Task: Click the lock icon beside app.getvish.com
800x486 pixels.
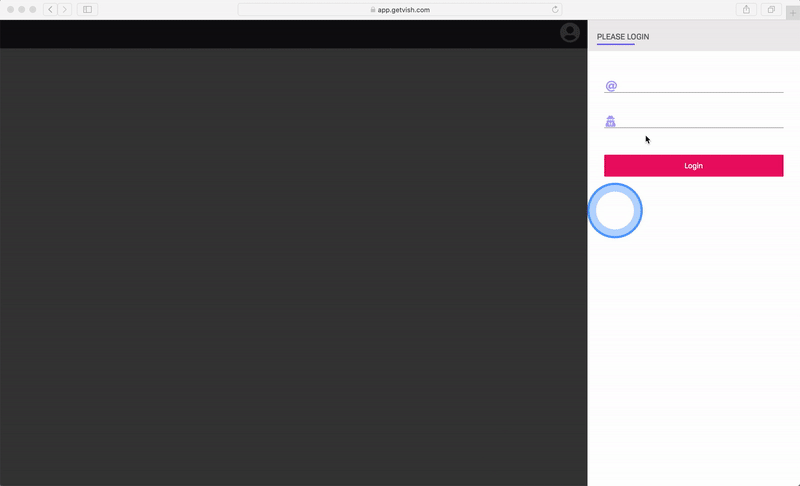Action: (x=372, y=9)
